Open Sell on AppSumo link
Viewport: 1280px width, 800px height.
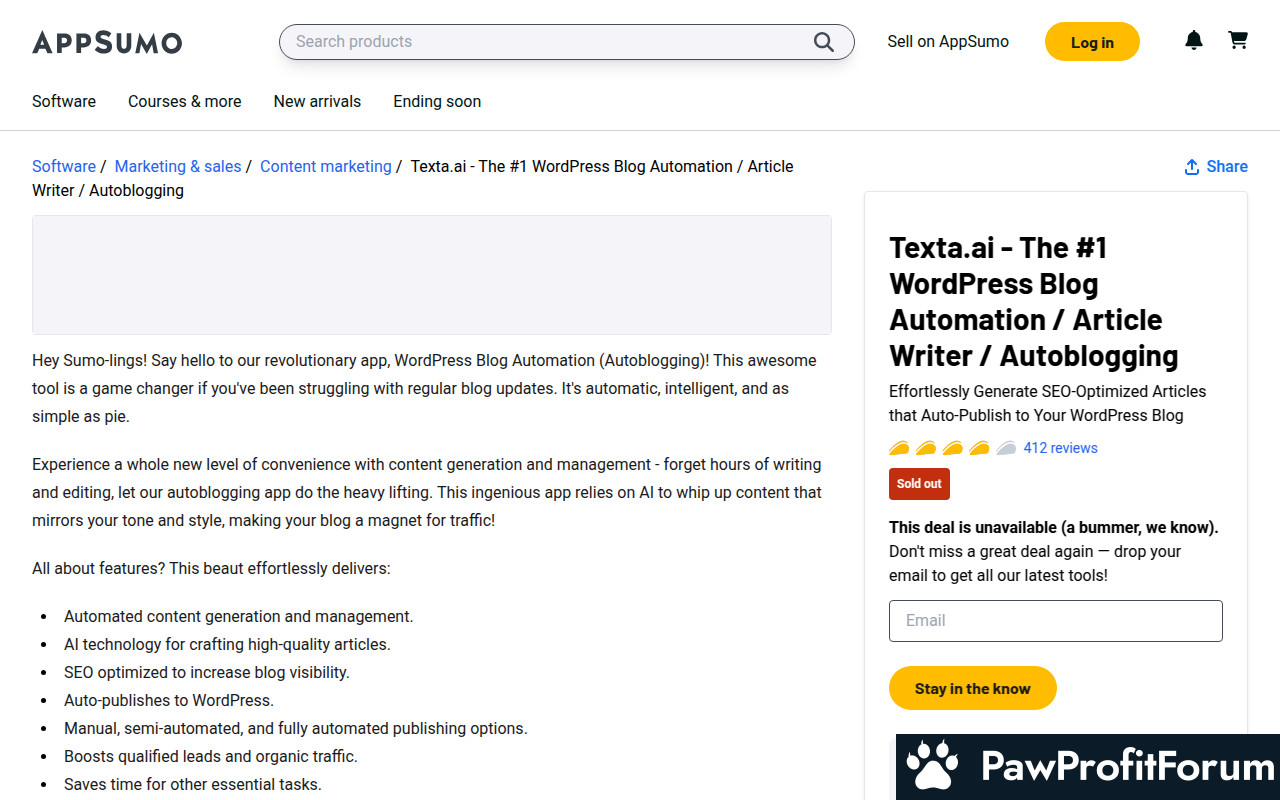[x=948, y=42]
